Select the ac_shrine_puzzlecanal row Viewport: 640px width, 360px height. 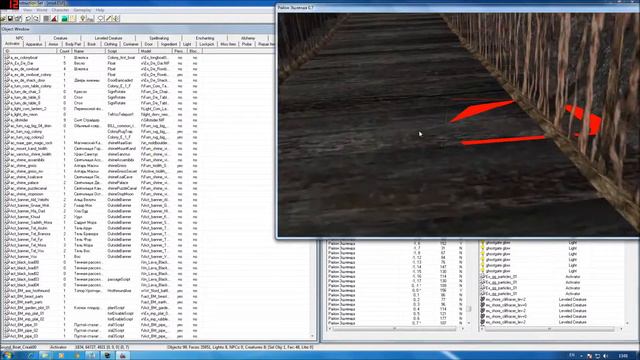click(102, 188)
